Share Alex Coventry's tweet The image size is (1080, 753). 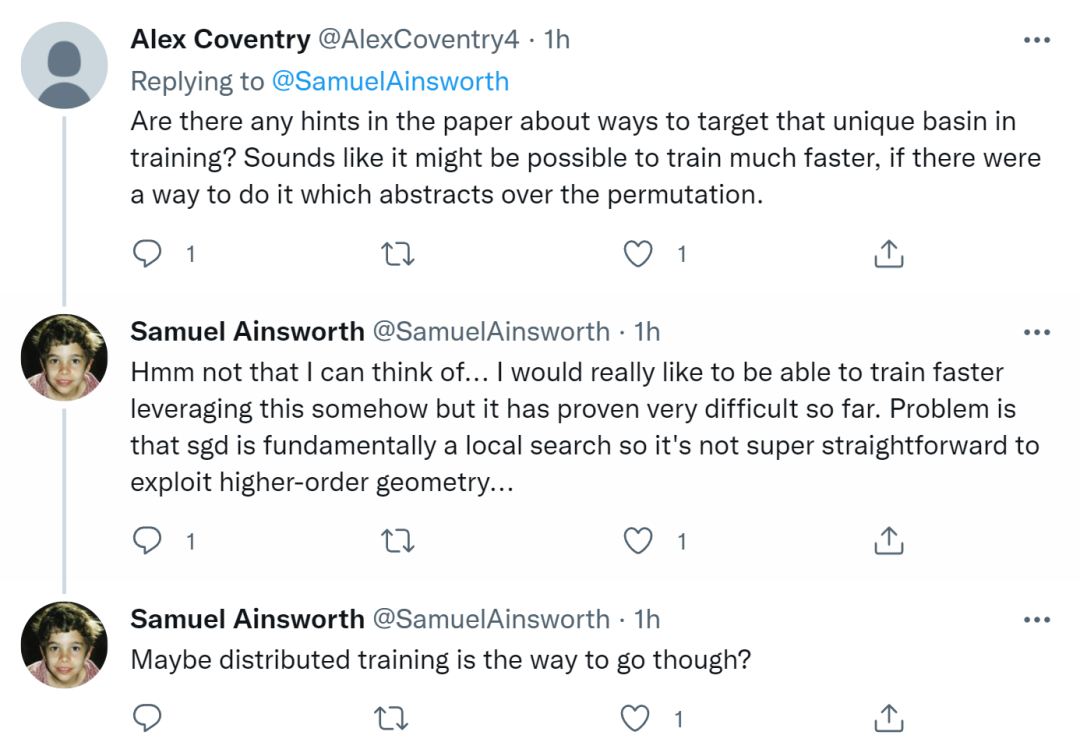click(888, 254)
